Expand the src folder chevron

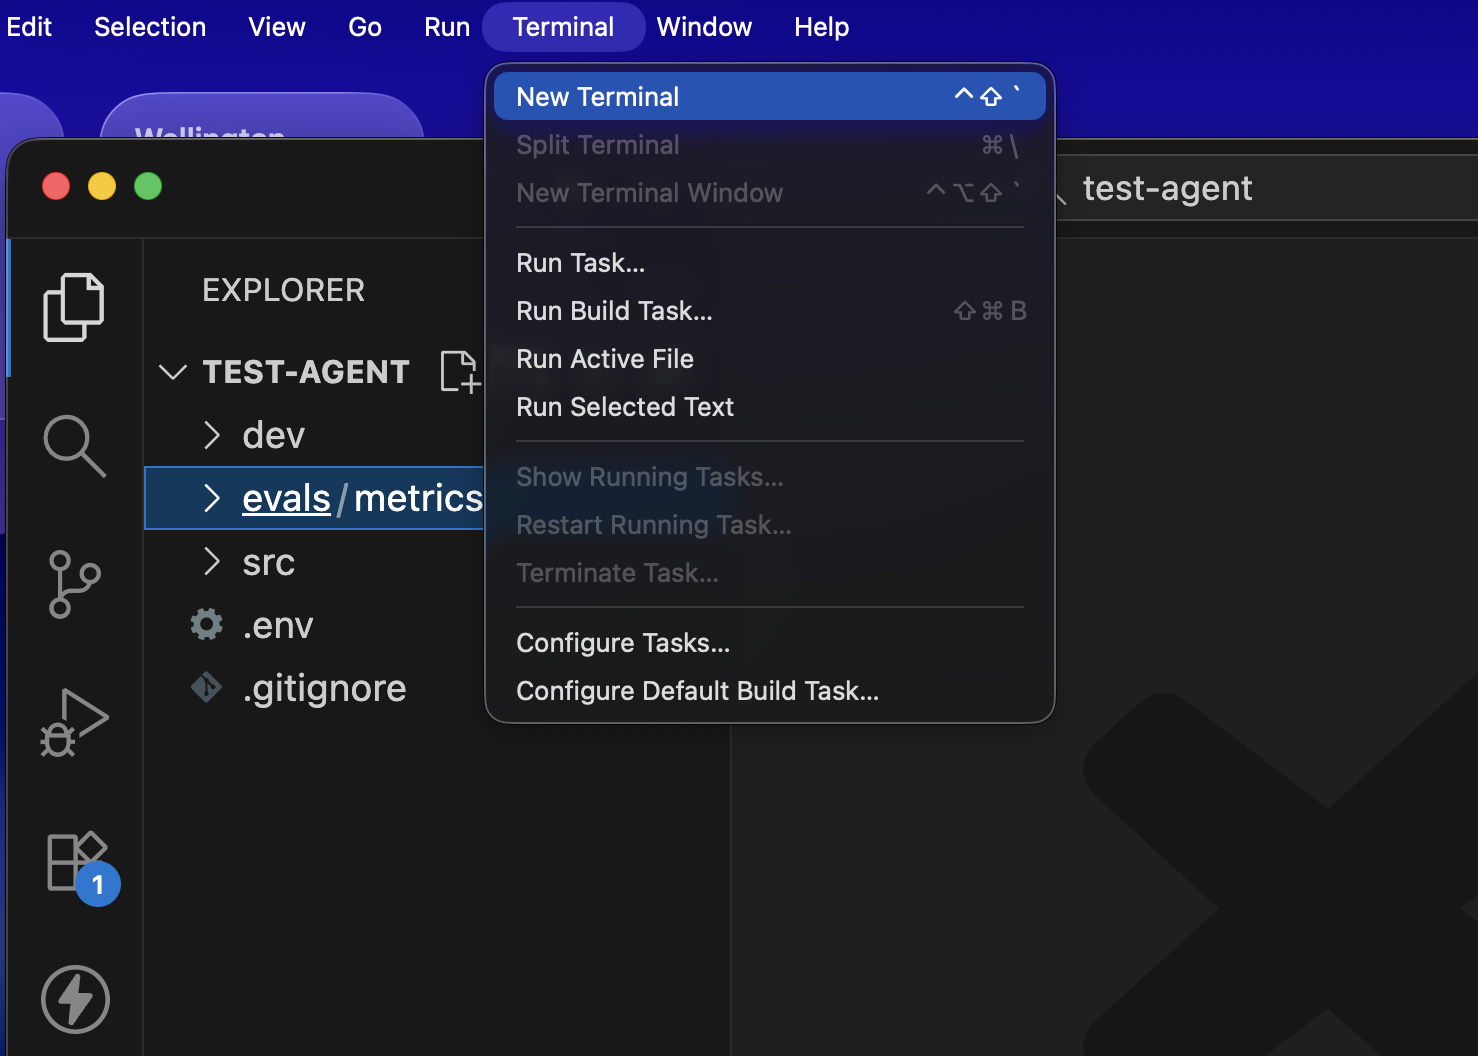(x=212, y=562)
